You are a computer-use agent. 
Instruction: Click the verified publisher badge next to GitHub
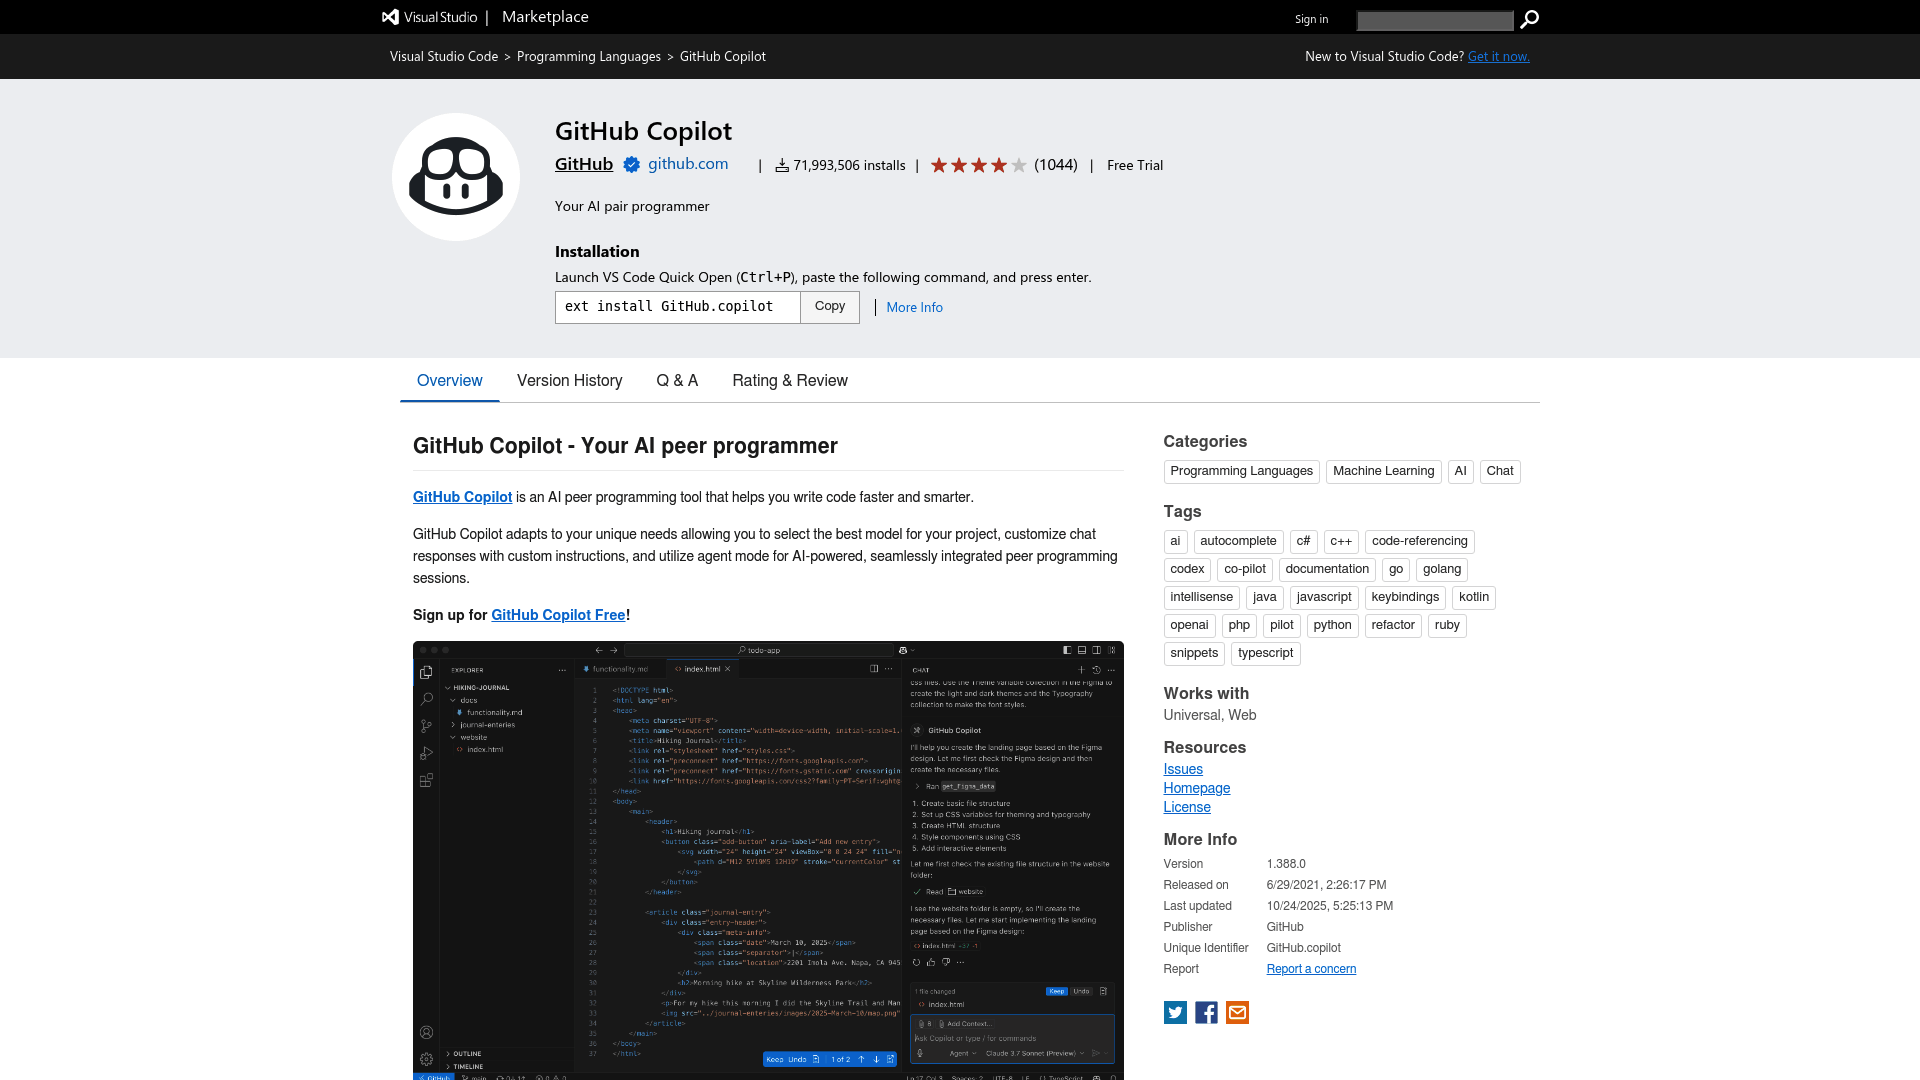click(x=631, y=165)
